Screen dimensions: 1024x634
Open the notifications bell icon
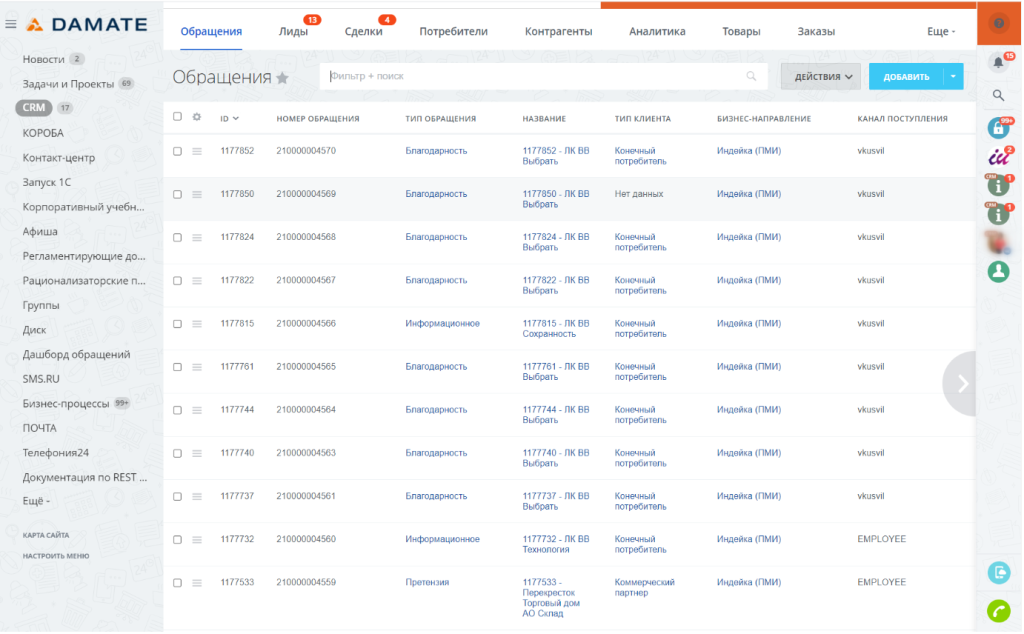point(999,62)
